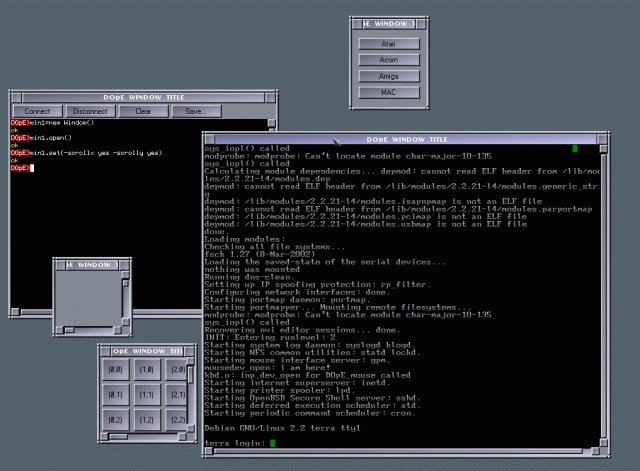Choose the Acorn button

point(389,61)
